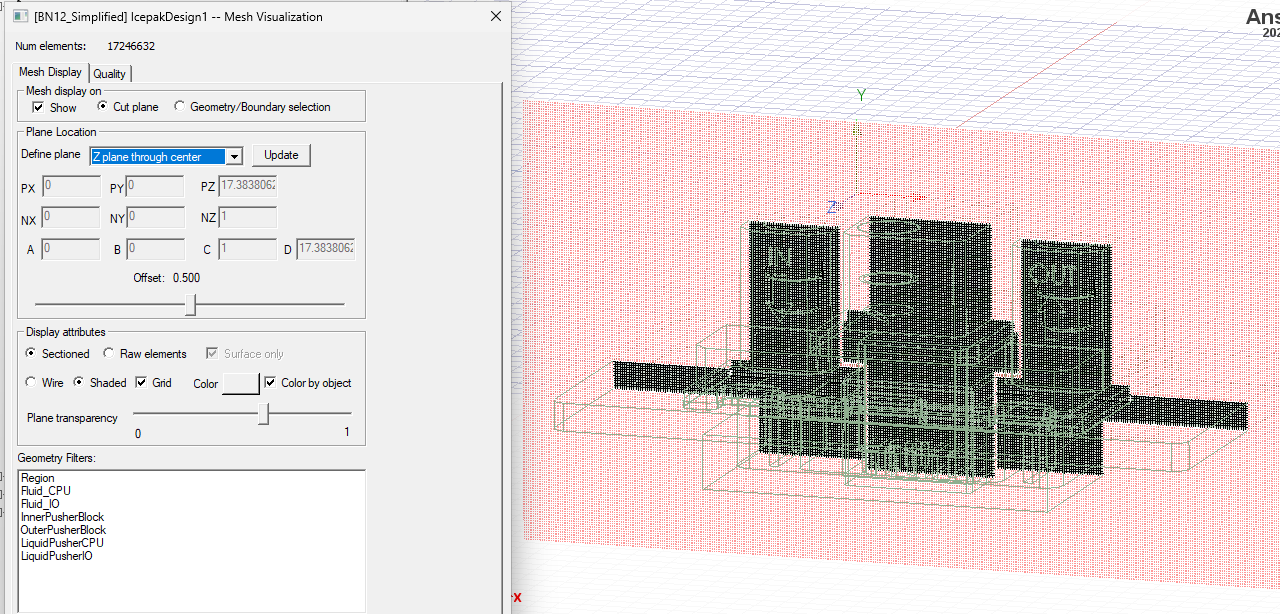Disable the Color by object checkbox

tap(270, 383)
